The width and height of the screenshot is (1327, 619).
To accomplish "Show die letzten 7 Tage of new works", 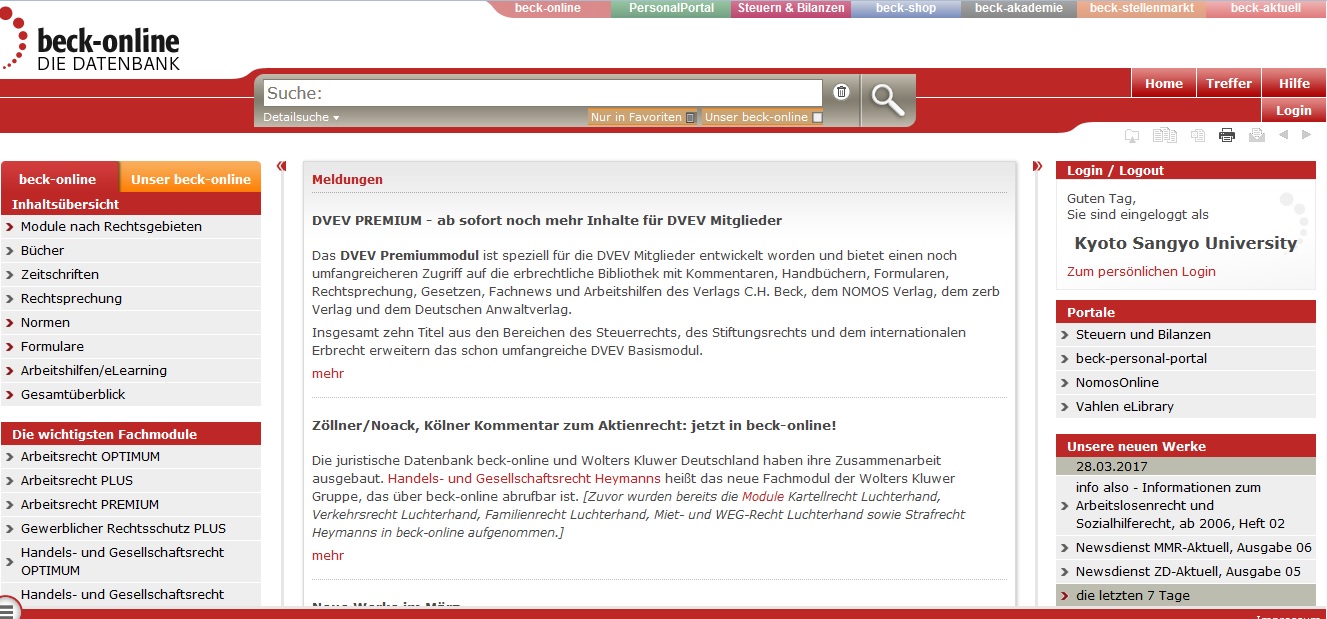I will click(x=1186, y=596).
